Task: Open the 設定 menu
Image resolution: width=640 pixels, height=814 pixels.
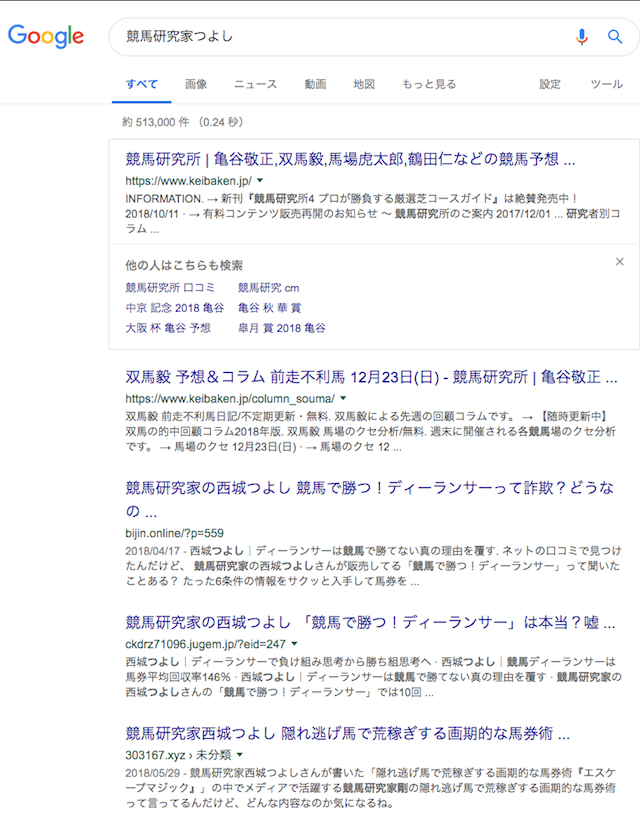Action: pyautogui.click(x=550, y=84)
